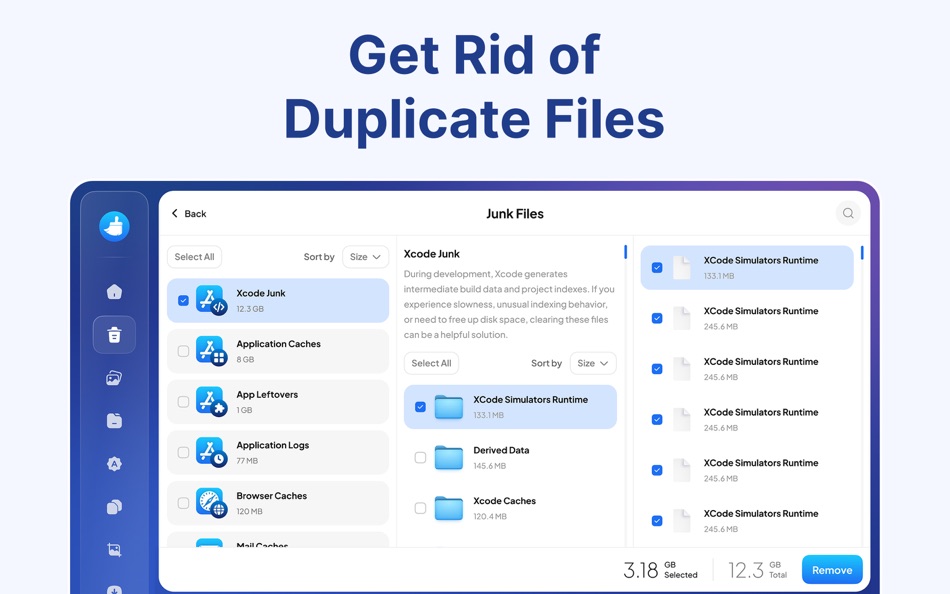
Task: Select the Browser Caches 120 MB label
Action: coord(271,503)
